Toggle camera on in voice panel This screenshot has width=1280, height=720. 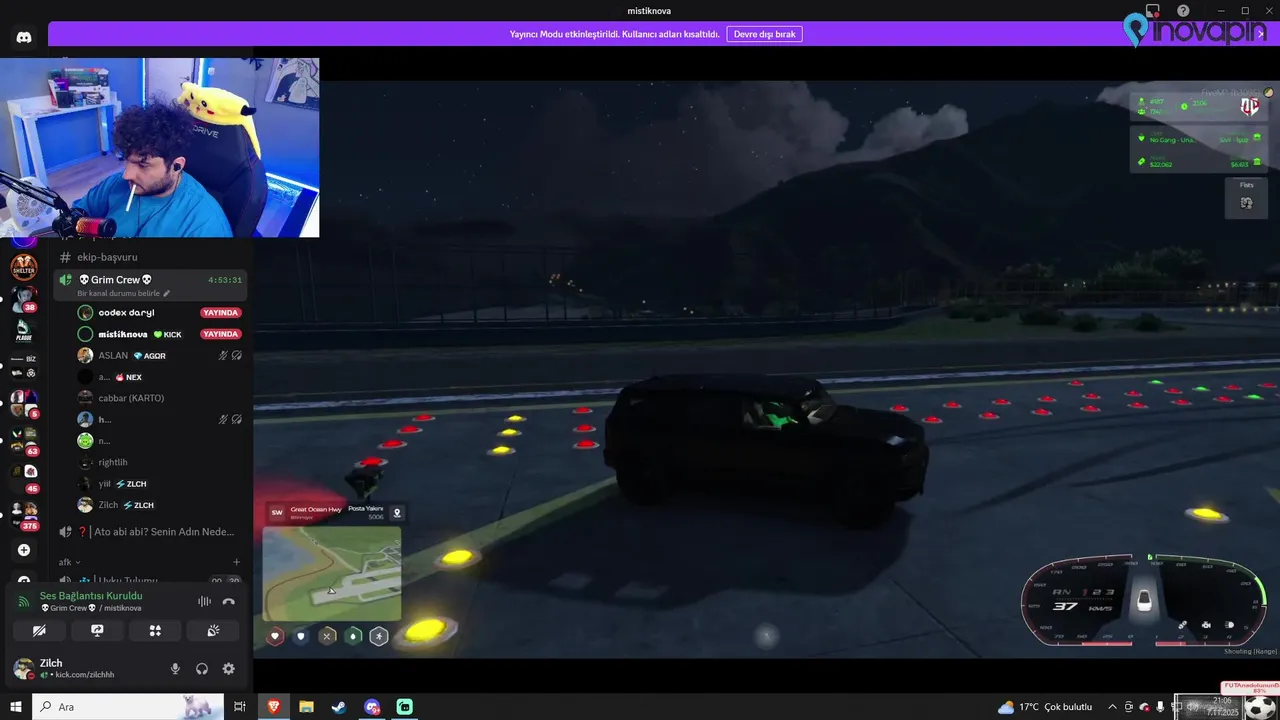click(x=39, y=631)
